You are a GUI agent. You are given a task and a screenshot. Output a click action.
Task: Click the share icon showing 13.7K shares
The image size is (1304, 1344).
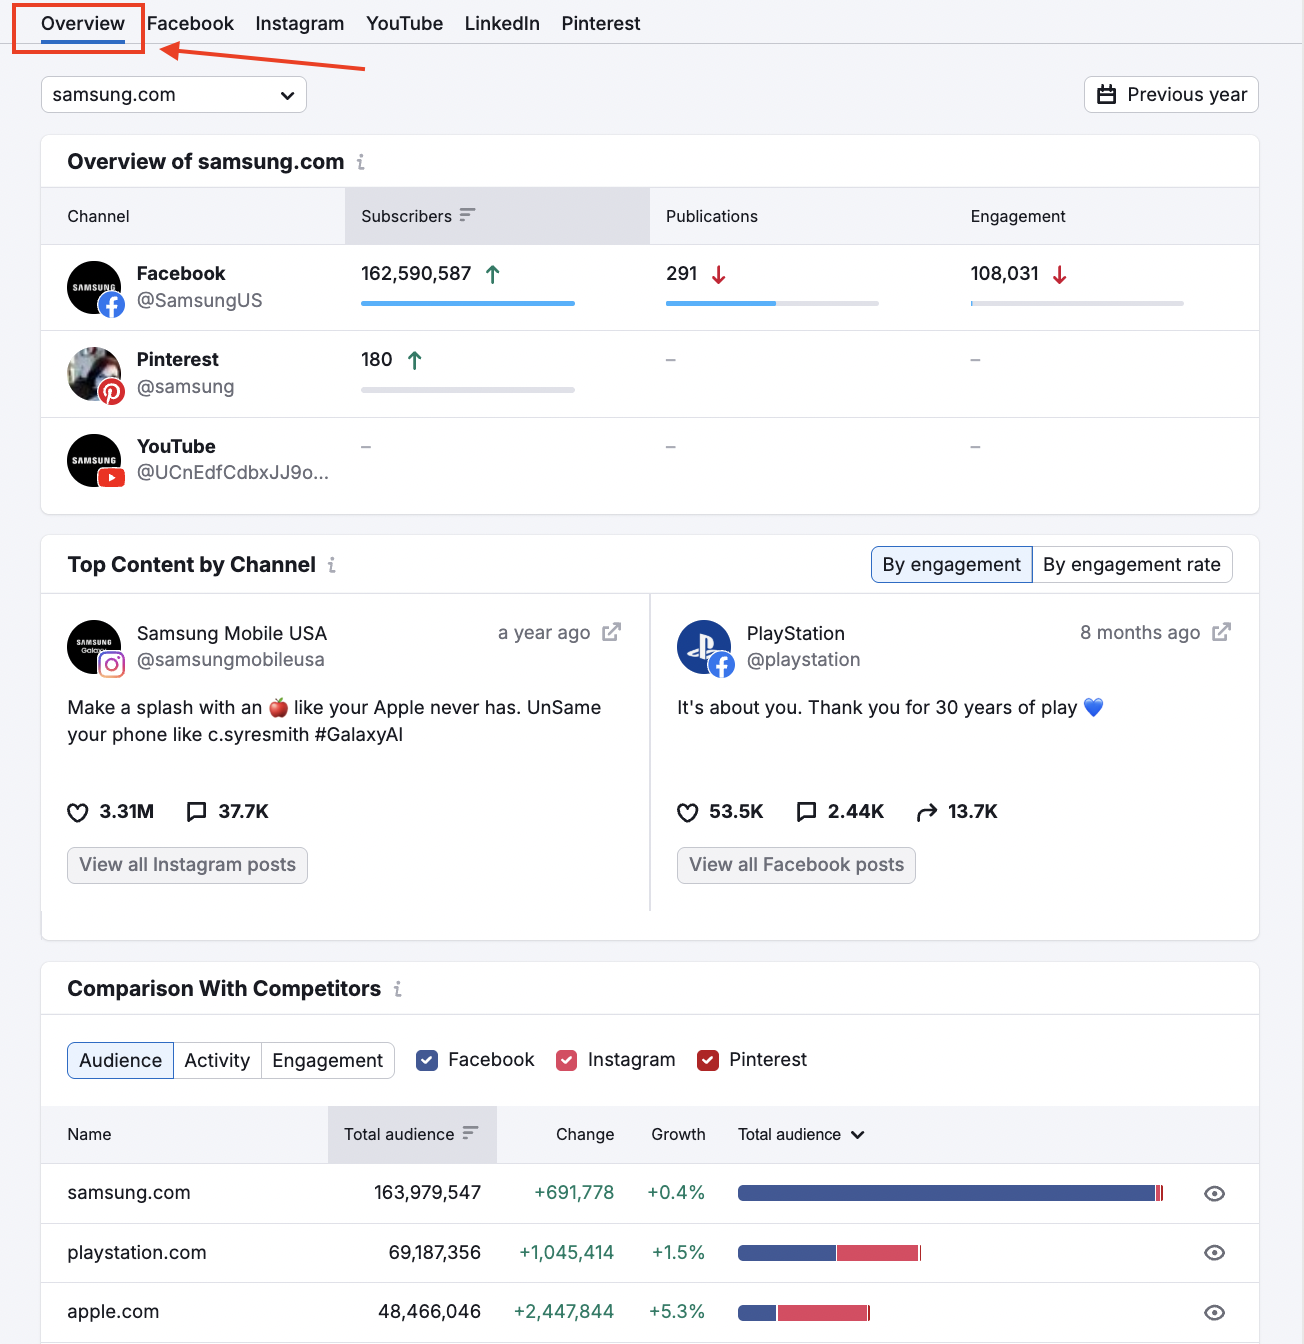tap(926, 812)
